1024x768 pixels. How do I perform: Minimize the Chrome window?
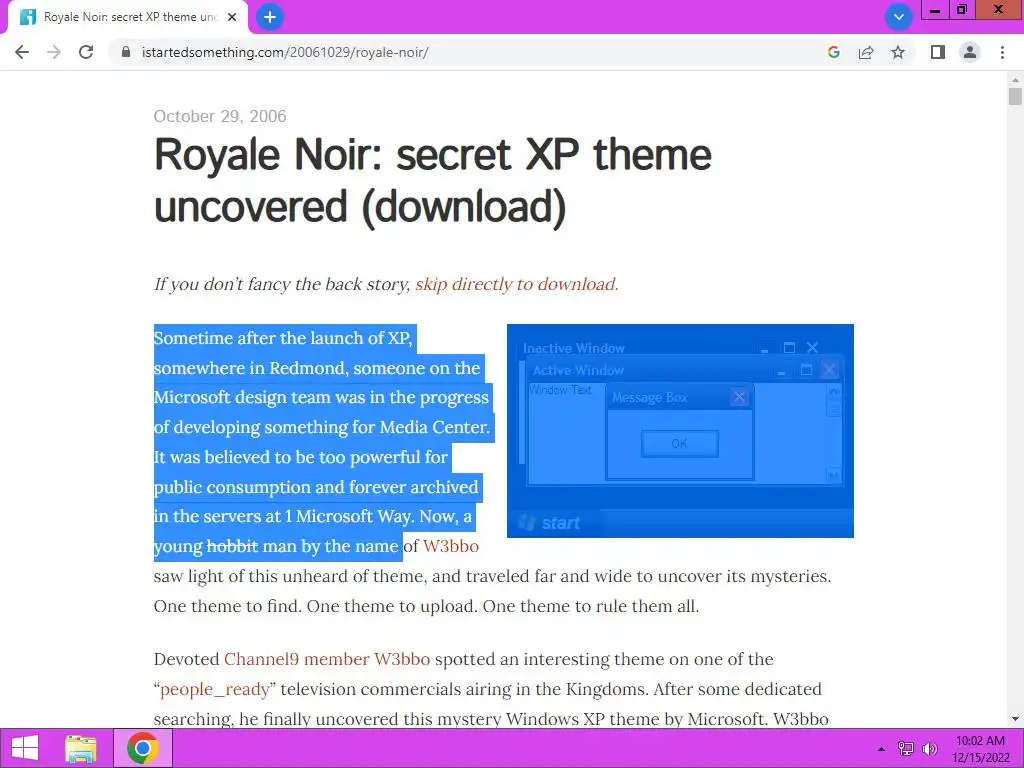click(935, 10)
